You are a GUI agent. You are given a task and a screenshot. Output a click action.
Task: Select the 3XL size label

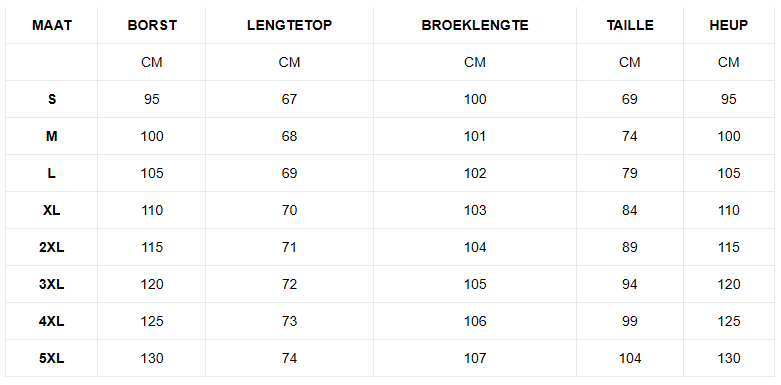[52, 284]
